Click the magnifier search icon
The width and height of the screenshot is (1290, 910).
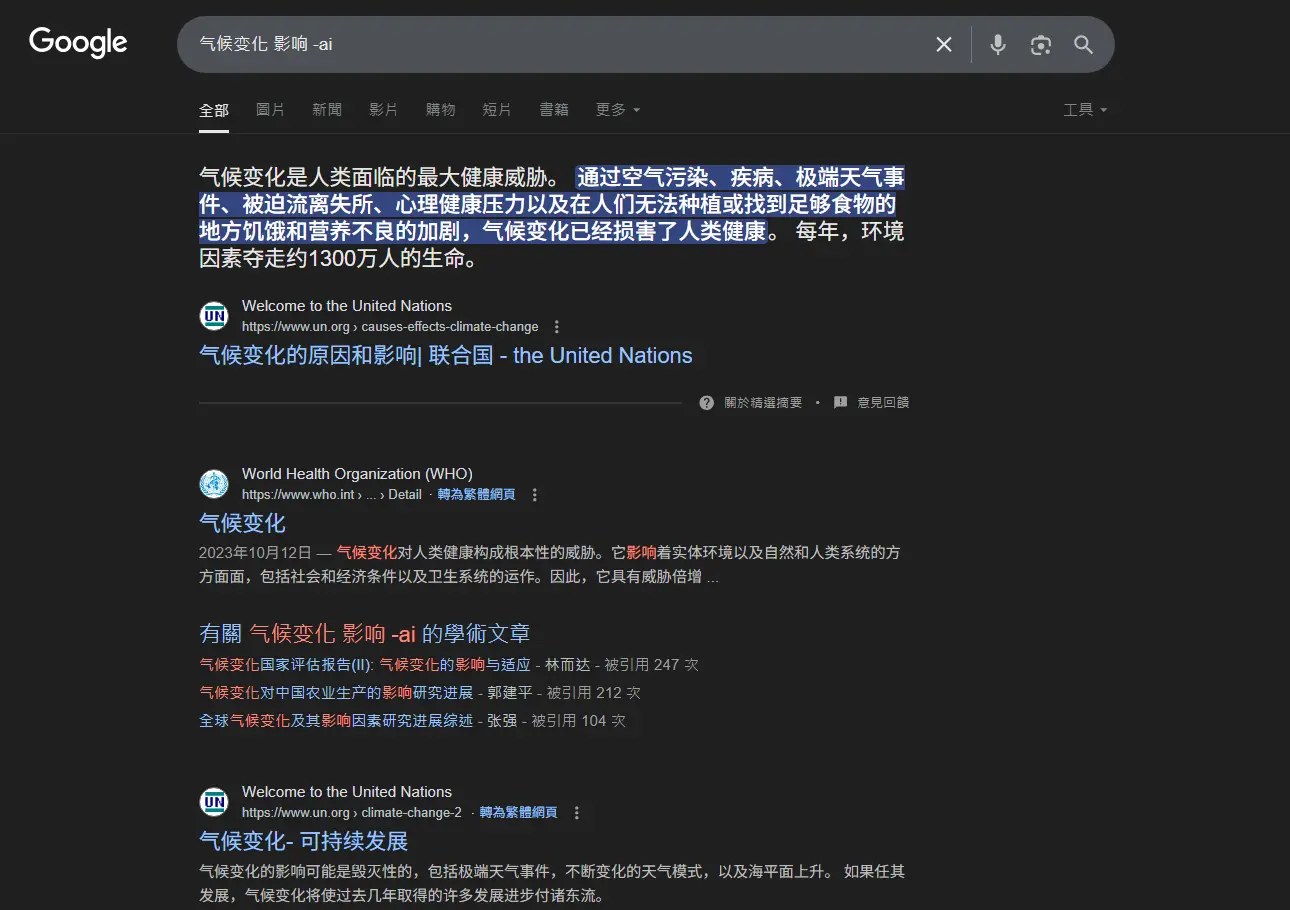tap(1083, 44)
